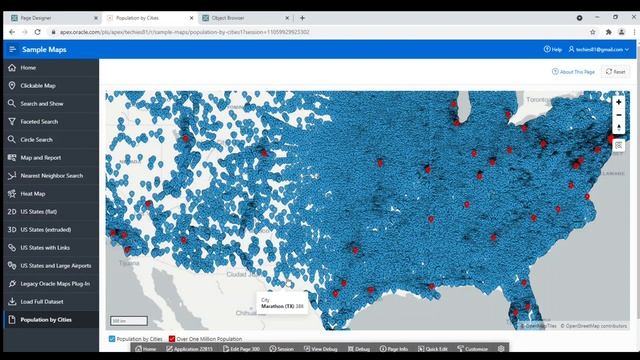
Task: Go forward in browser history
Action: pyautogui.click(x=24, y=32)
